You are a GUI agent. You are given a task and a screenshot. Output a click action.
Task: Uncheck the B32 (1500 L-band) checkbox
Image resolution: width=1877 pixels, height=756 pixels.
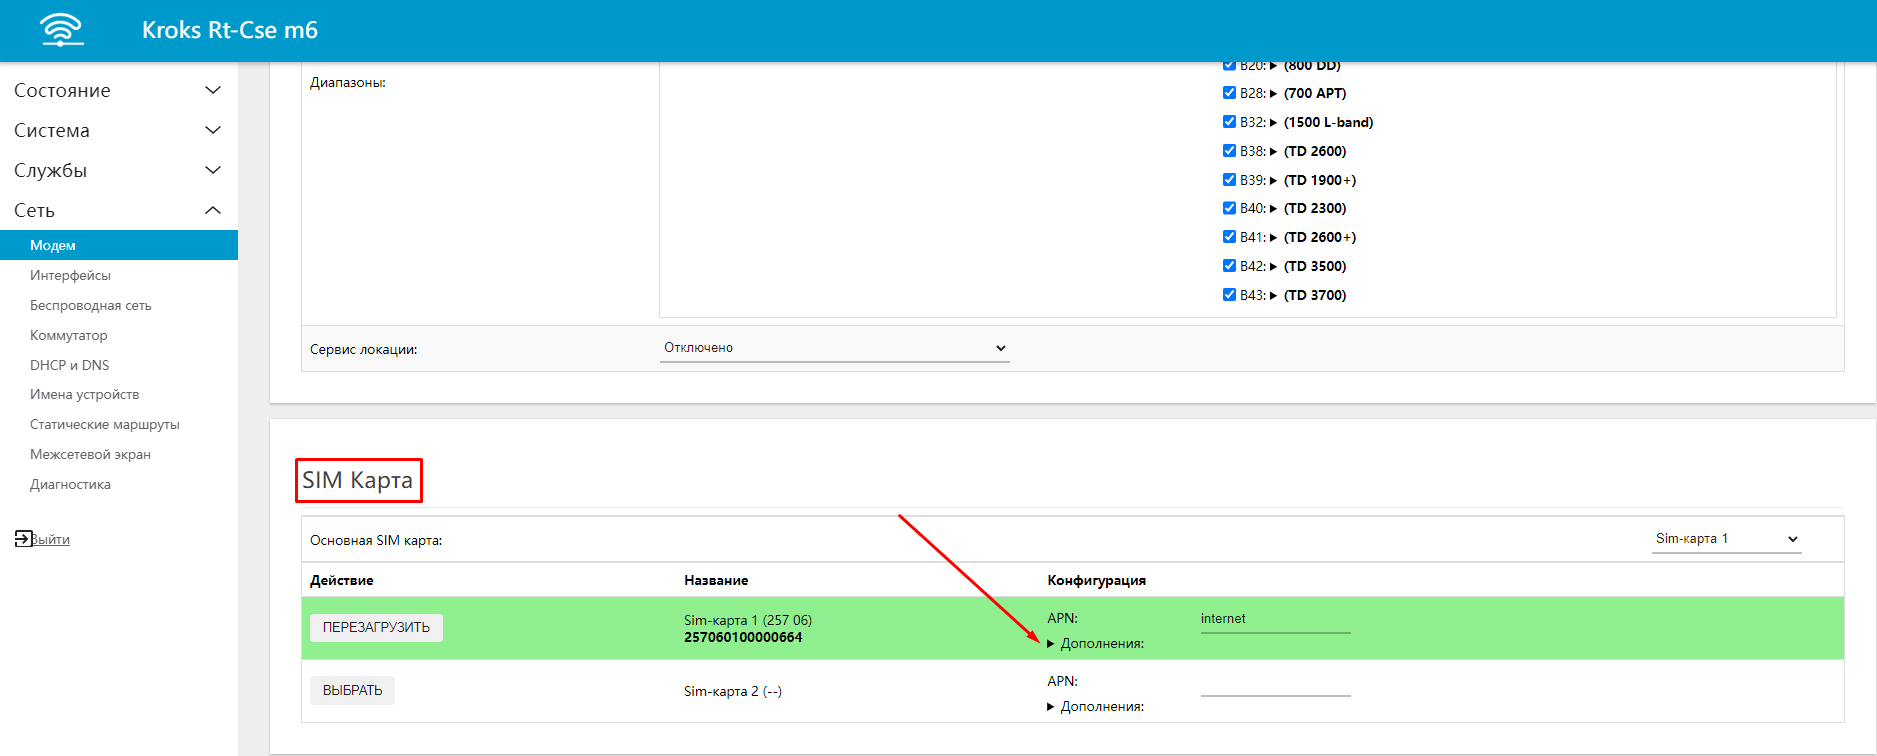[1229, 122]
